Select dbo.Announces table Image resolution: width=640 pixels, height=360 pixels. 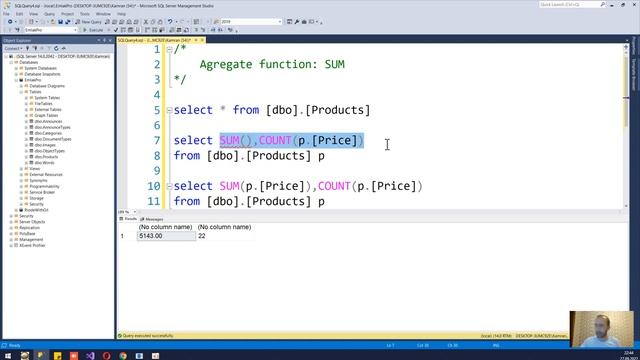[x=48, y=121]
